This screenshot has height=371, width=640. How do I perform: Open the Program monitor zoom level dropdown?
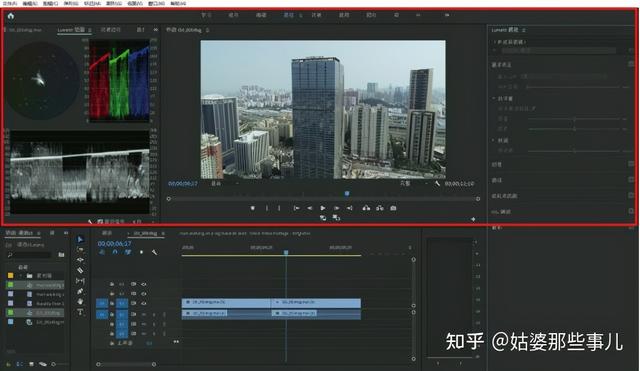click(224, 184)
